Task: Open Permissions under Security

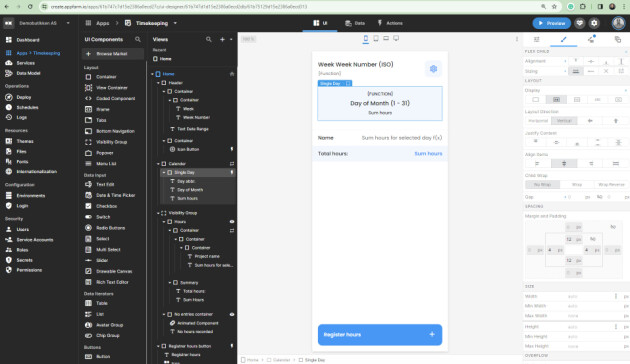Action: 29,270
